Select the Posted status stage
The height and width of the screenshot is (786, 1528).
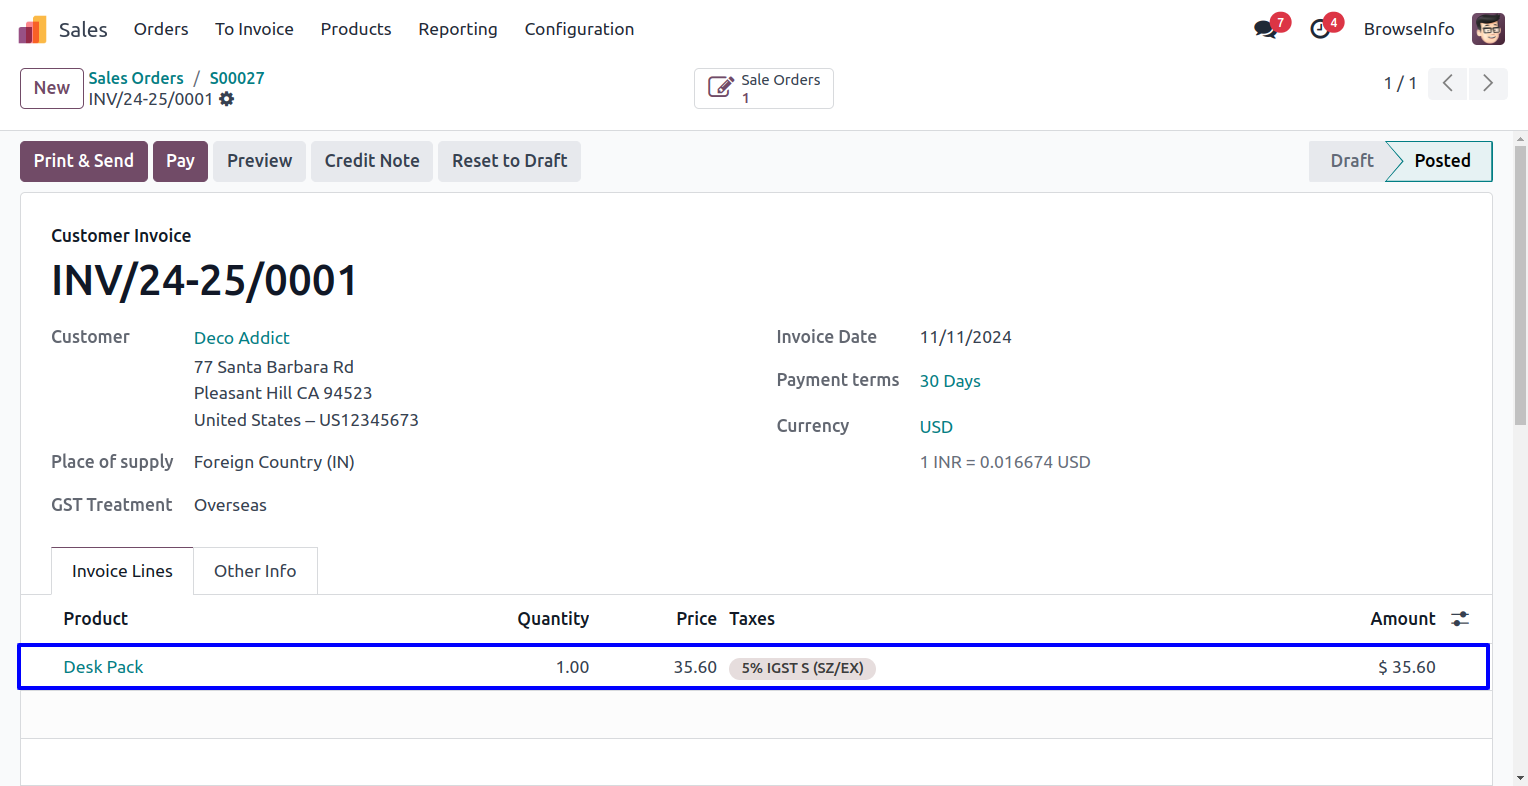1441,161
